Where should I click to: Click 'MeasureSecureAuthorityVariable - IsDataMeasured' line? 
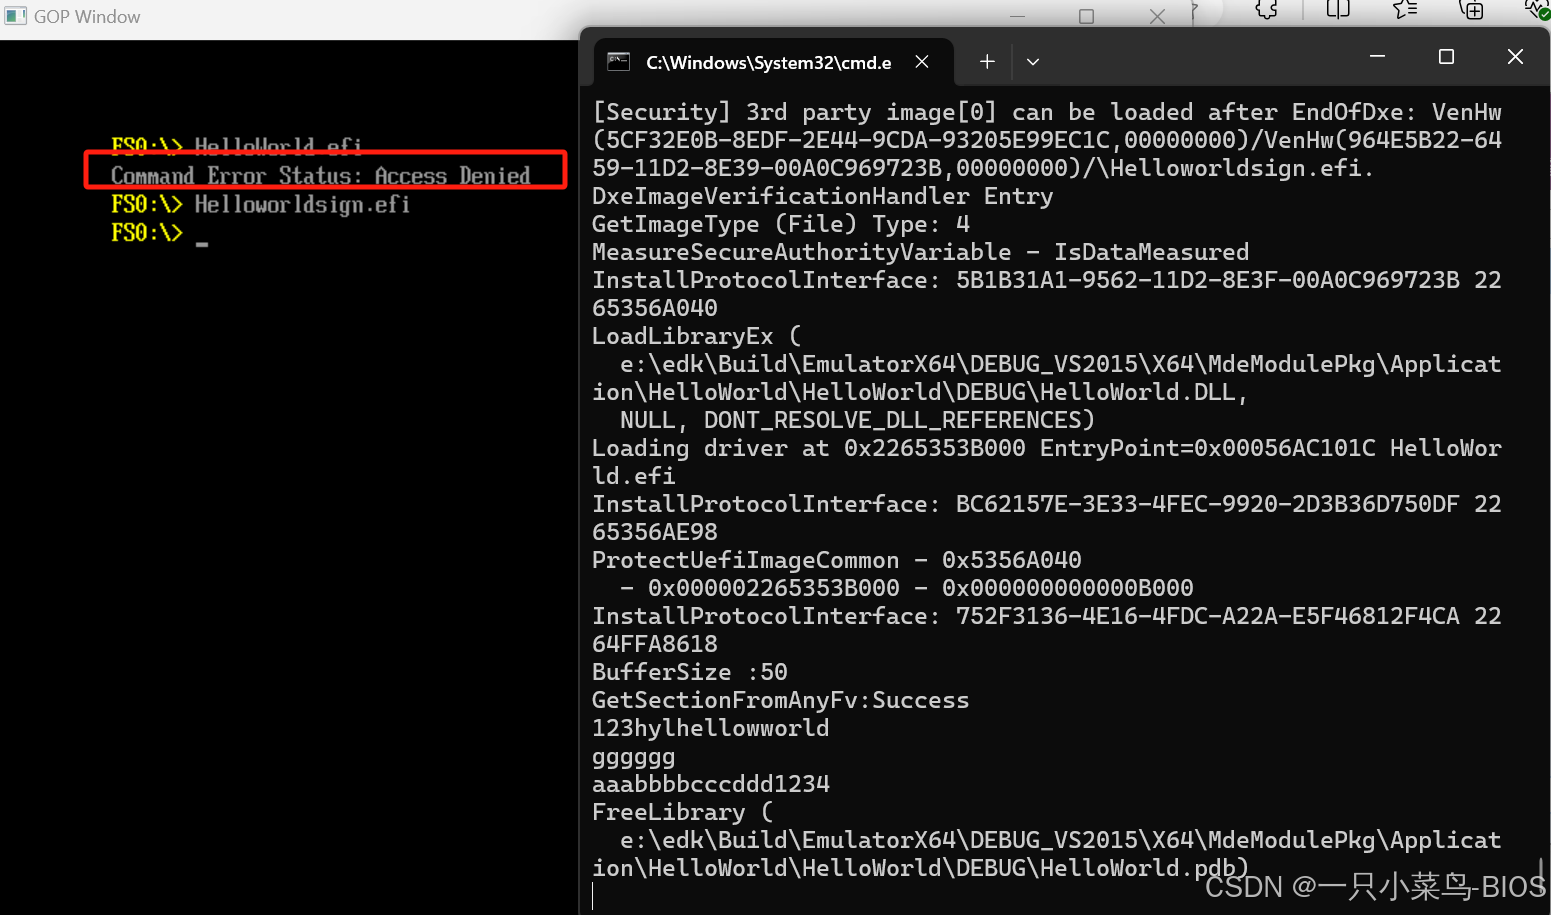(920, 252)
